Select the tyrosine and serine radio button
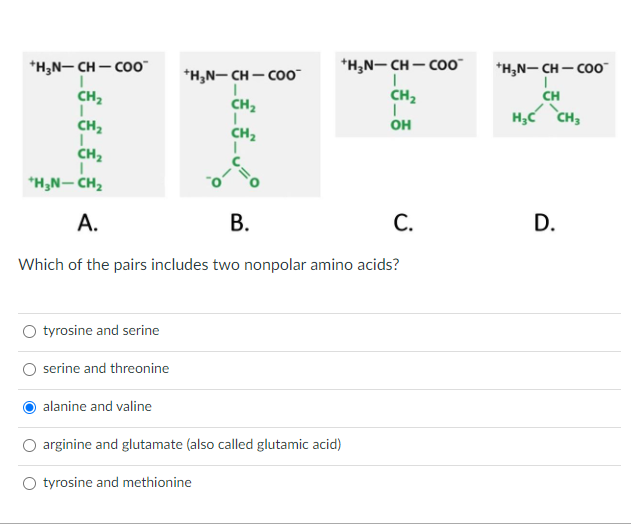 pyautogui.click(x=29, y=331)
